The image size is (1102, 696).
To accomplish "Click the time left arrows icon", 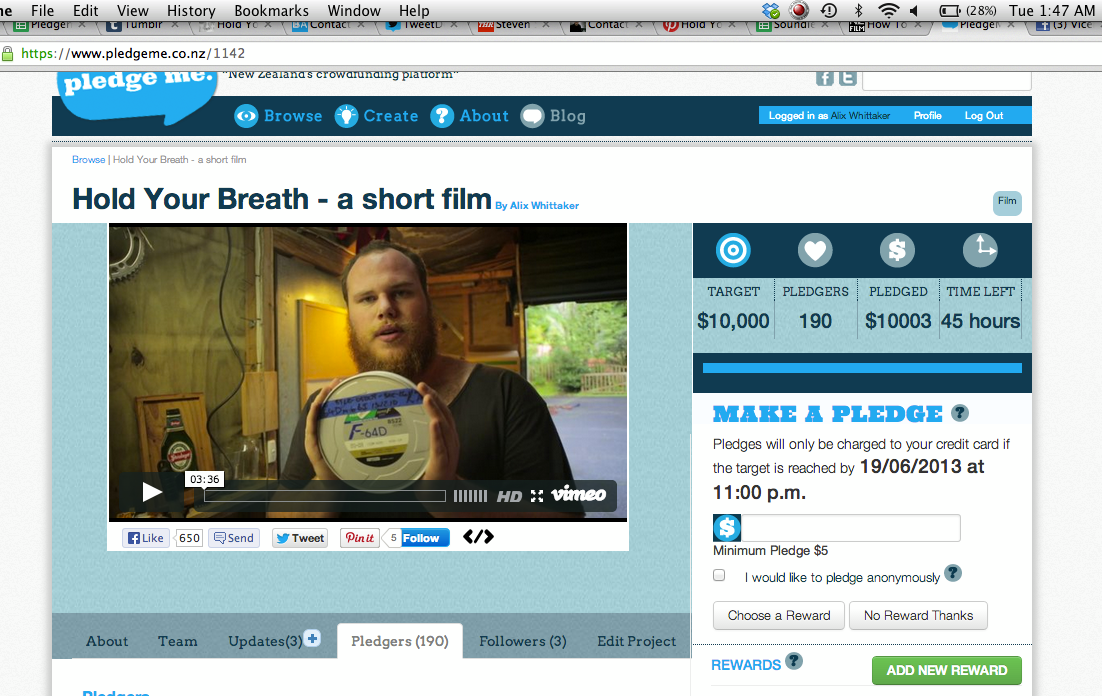I will [979, 250].
